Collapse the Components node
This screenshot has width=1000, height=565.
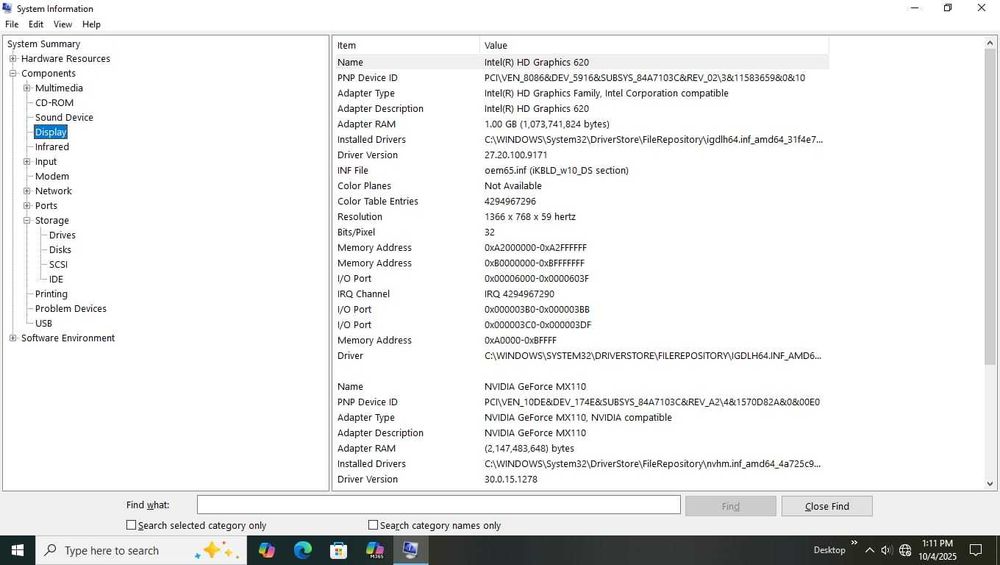pyautogui.click(x=13, y=73)
